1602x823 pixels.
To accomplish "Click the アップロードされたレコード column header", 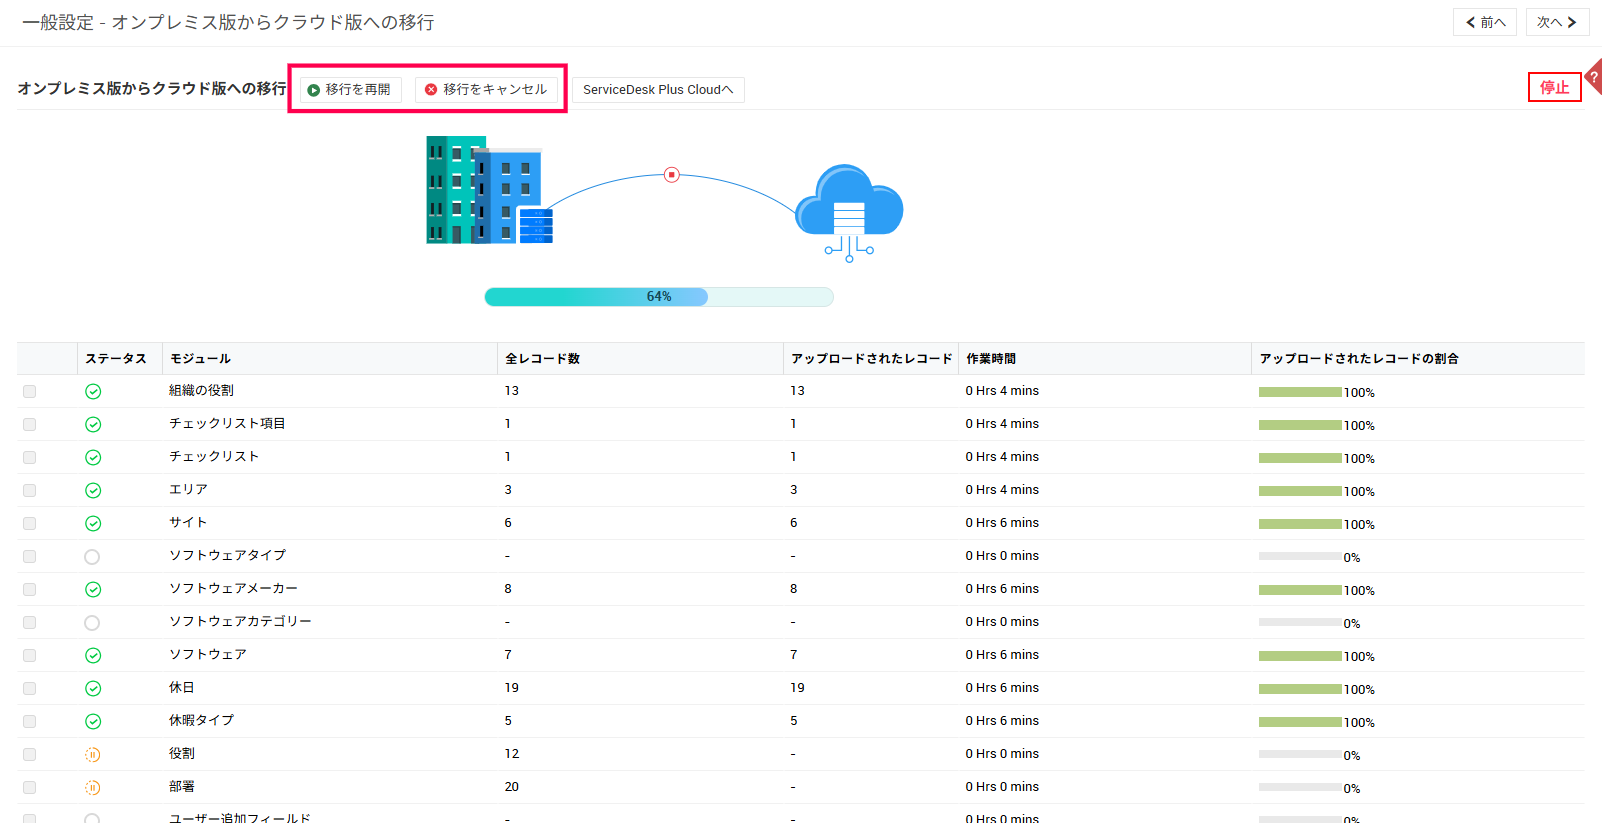I will (x=871, y=359).
